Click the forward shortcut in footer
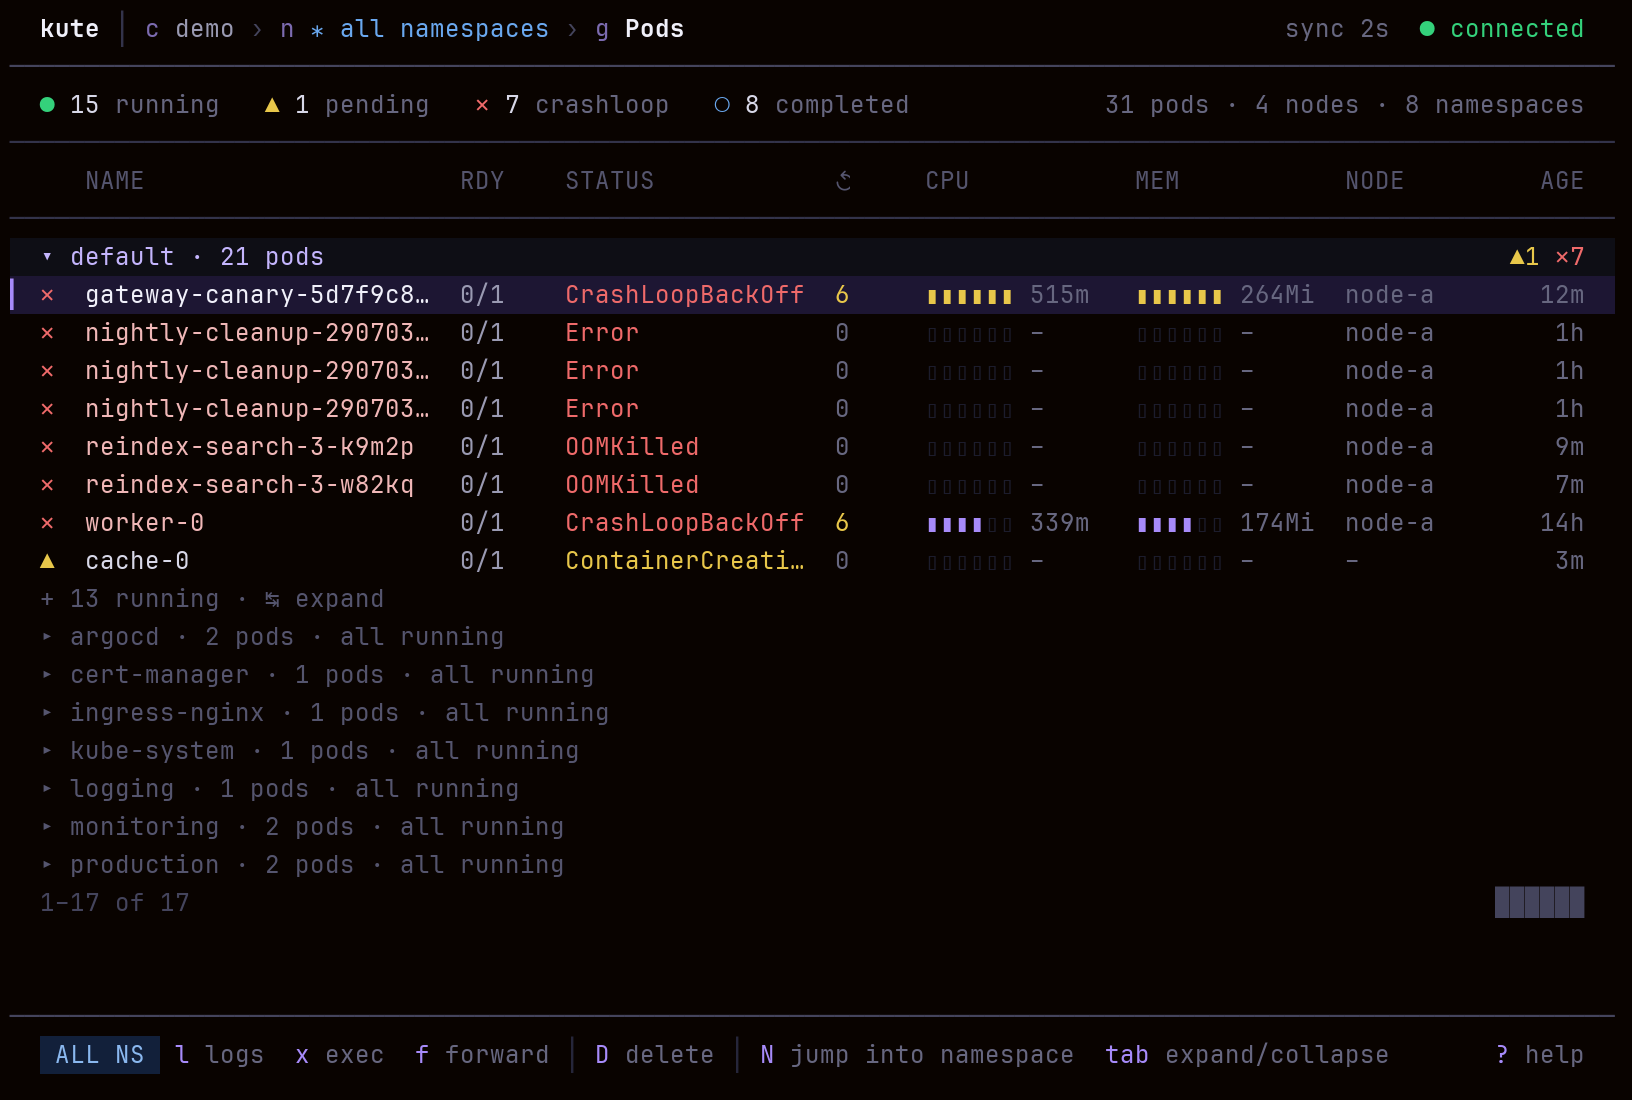 pyautogui.click(x=482, y=1055)
